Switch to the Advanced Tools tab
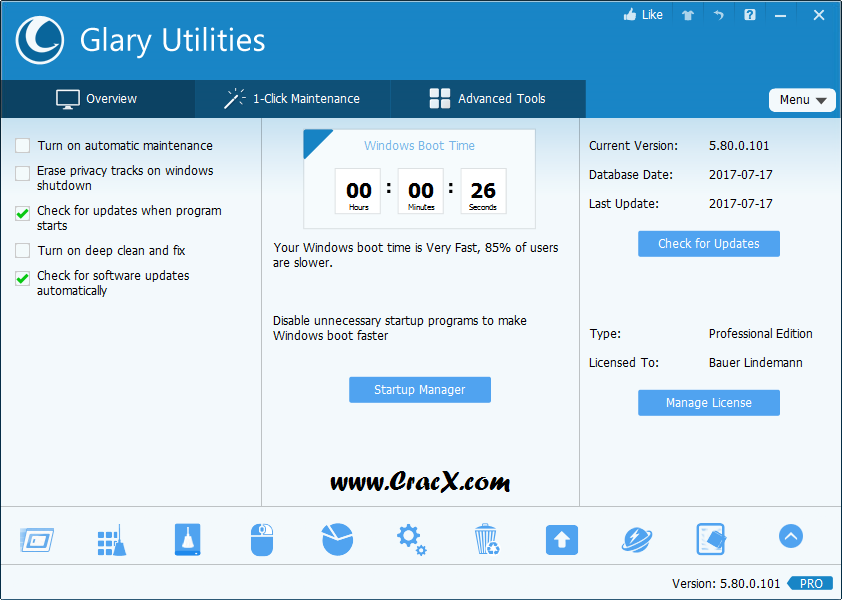 pos(488,99)
